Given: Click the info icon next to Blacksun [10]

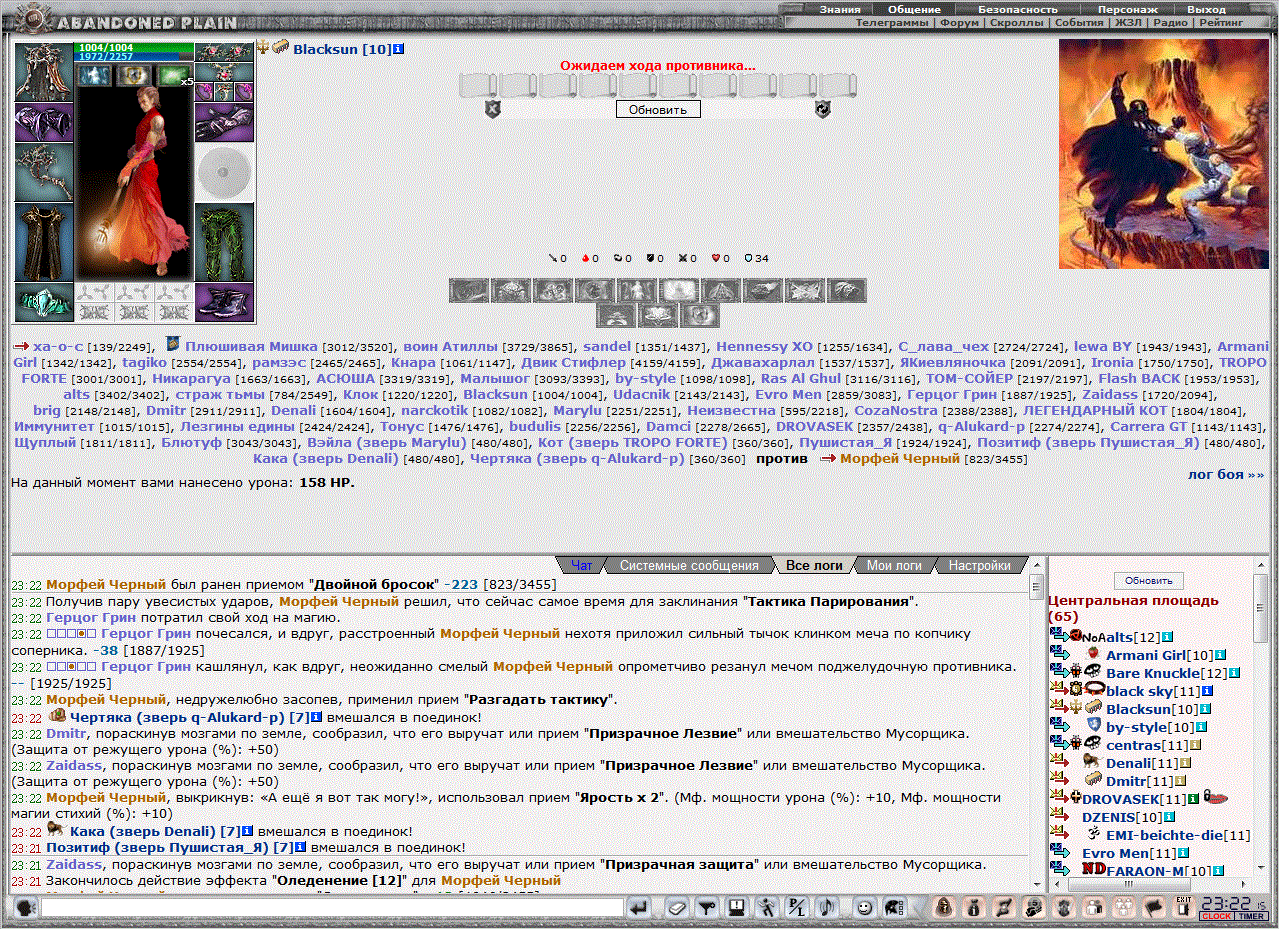Looking at the screenshot, I should (x=399, y=48).
